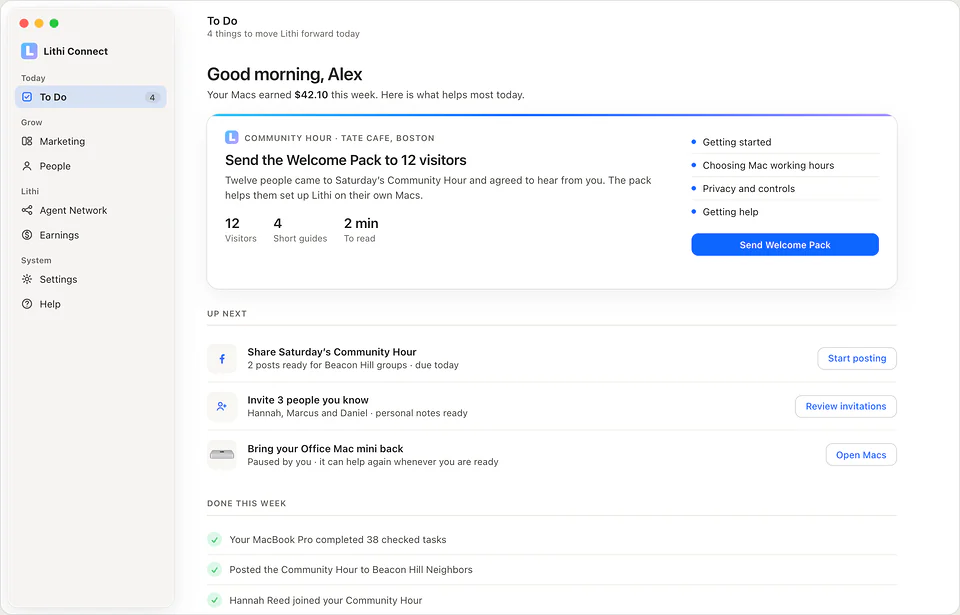Open Settings from the sidebar

click(x=91, y=279)
